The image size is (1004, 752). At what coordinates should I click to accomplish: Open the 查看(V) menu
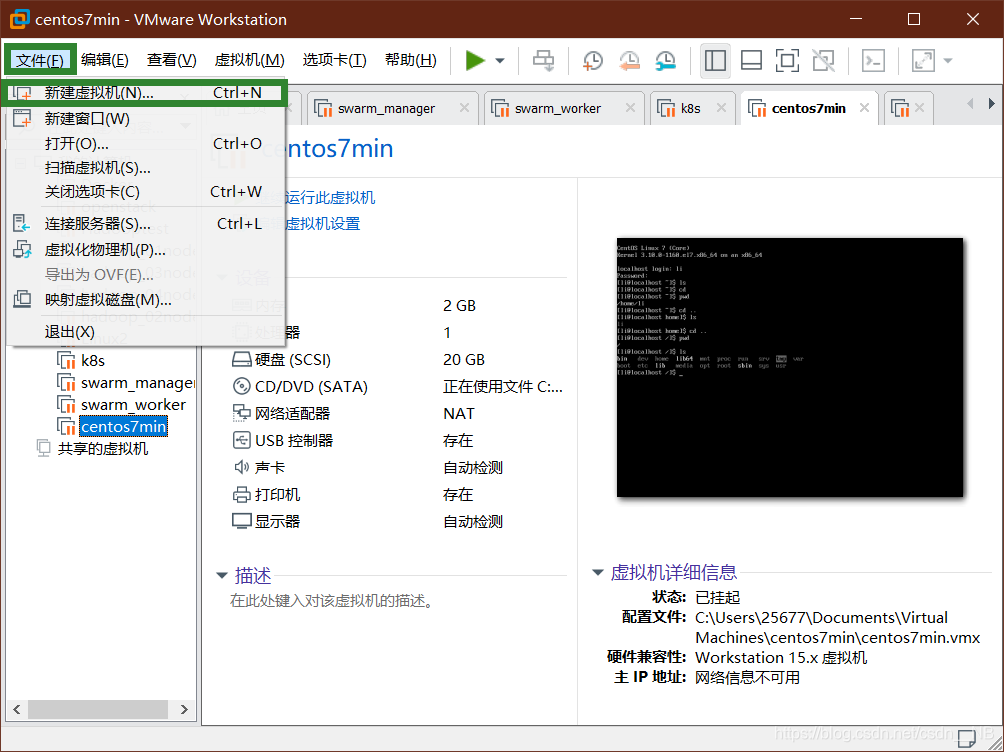click(x=171, y=60)
